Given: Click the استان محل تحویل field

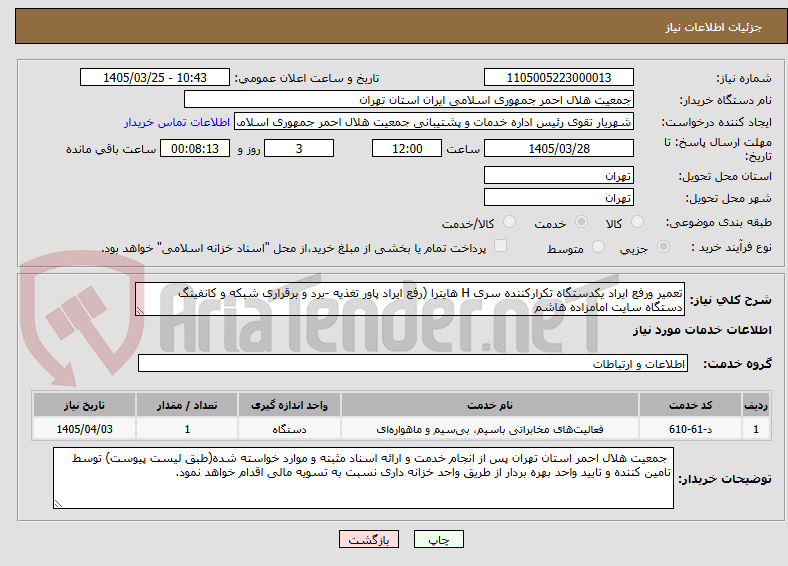Looking at the screenshot, I should point(558,175).
